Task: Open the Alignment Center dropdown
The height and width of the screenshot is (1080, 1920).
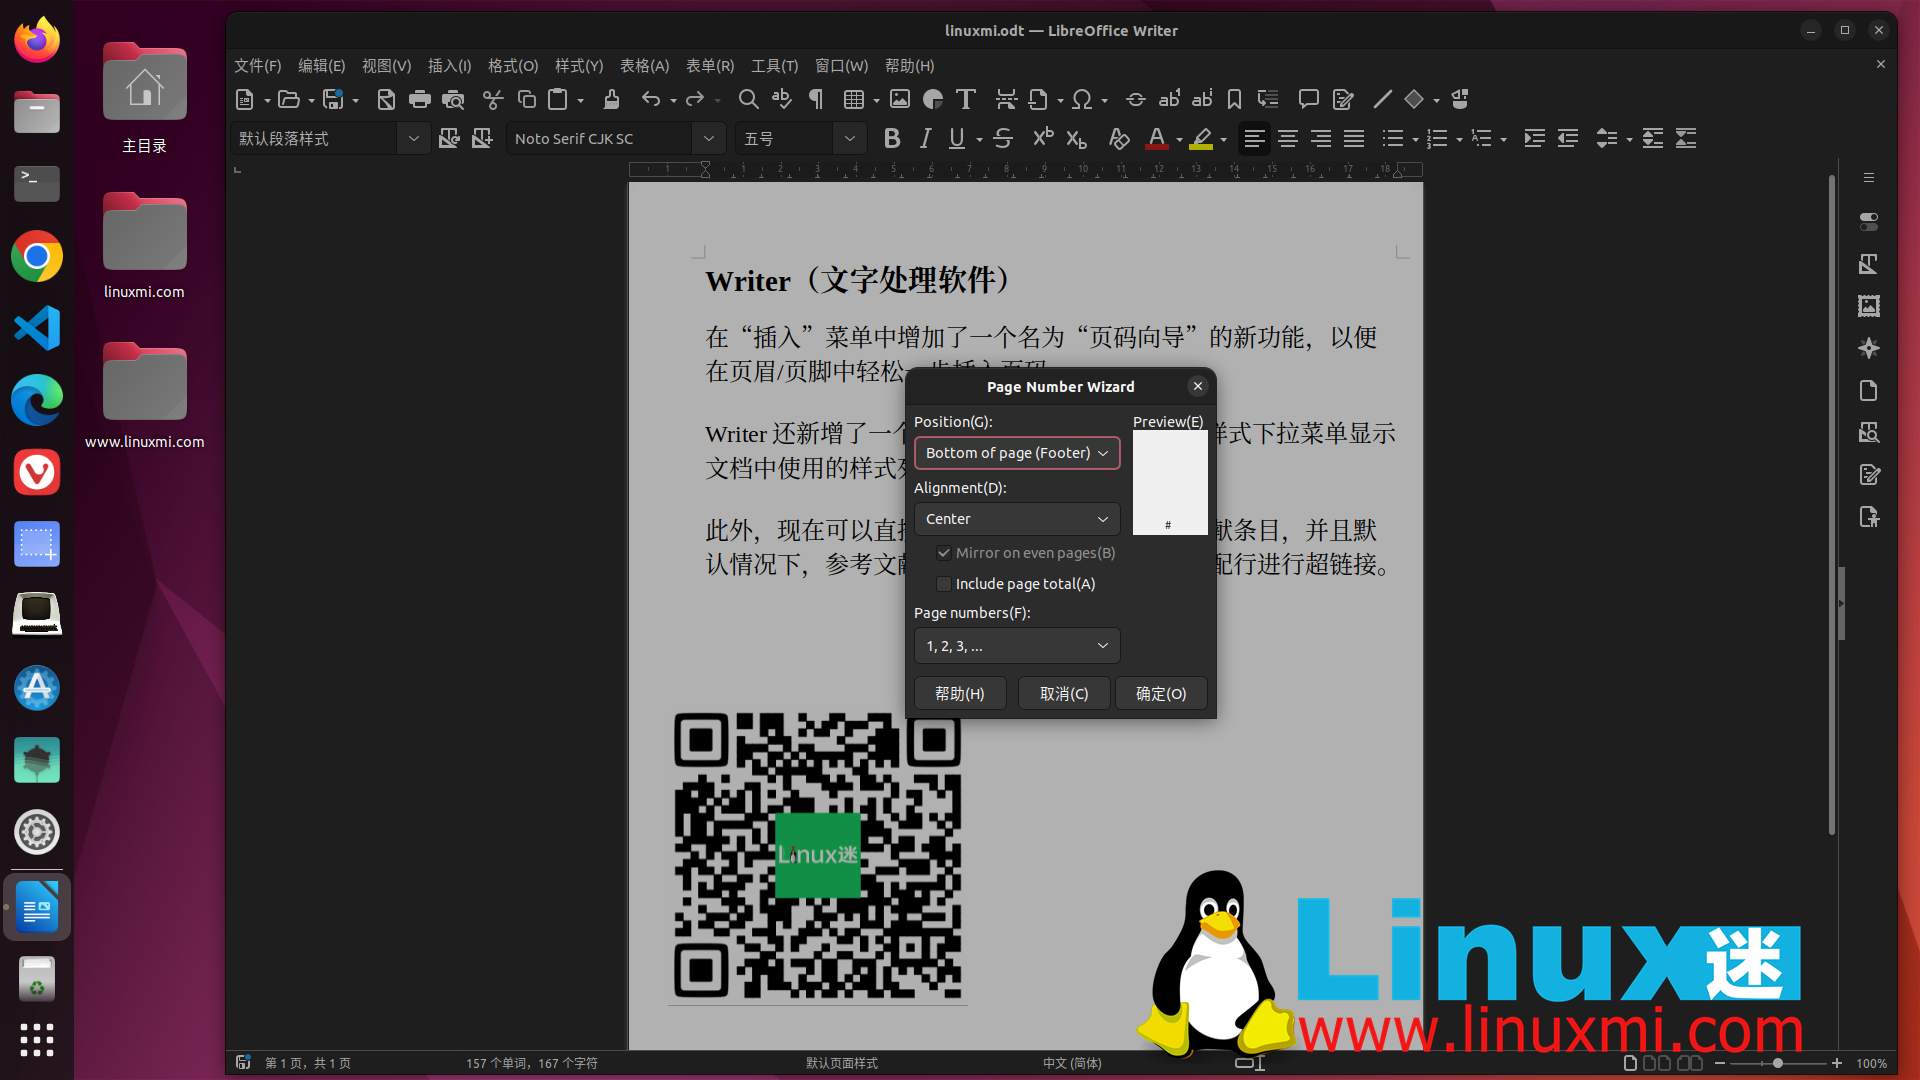Action: (1017, 519)
